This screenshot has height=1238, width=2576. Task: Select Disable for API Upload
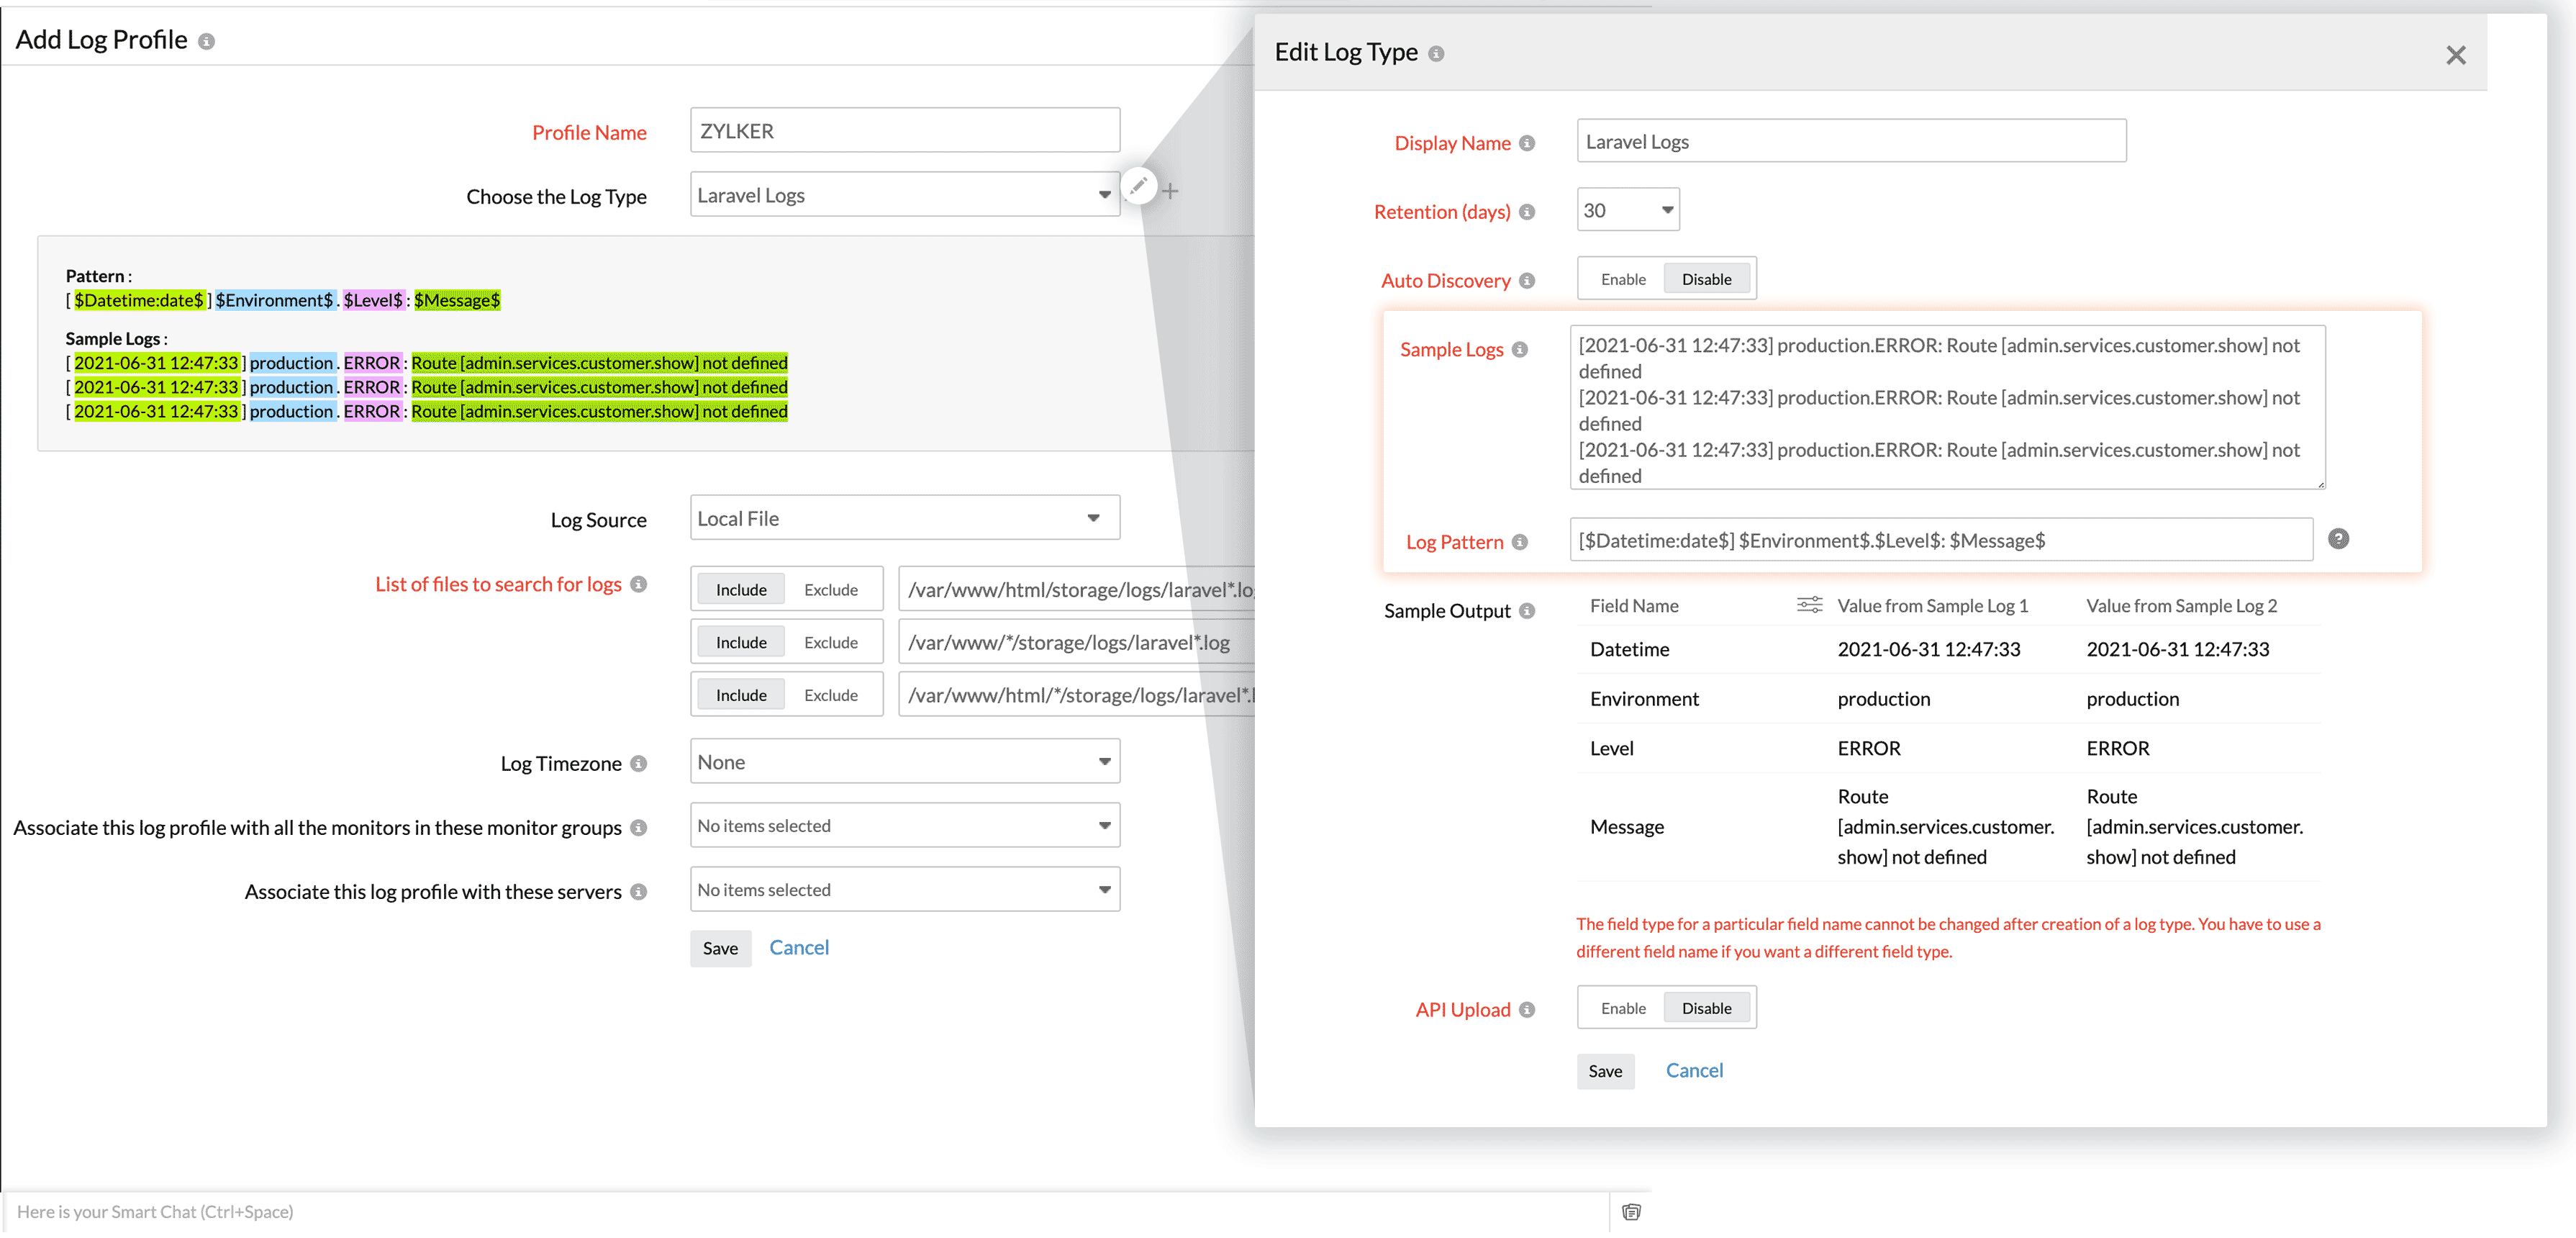(x=1706, y=1008)
